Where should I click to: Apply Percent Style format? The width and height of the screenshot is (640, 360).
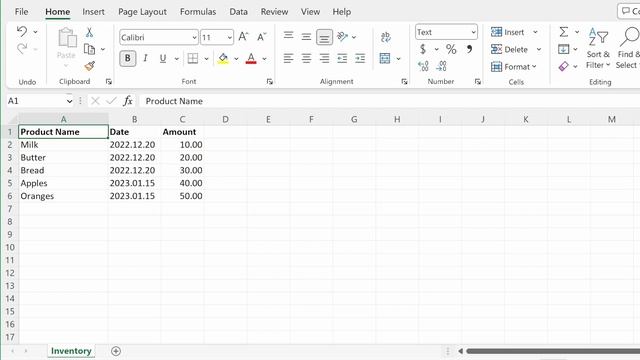tap(451, 49)
